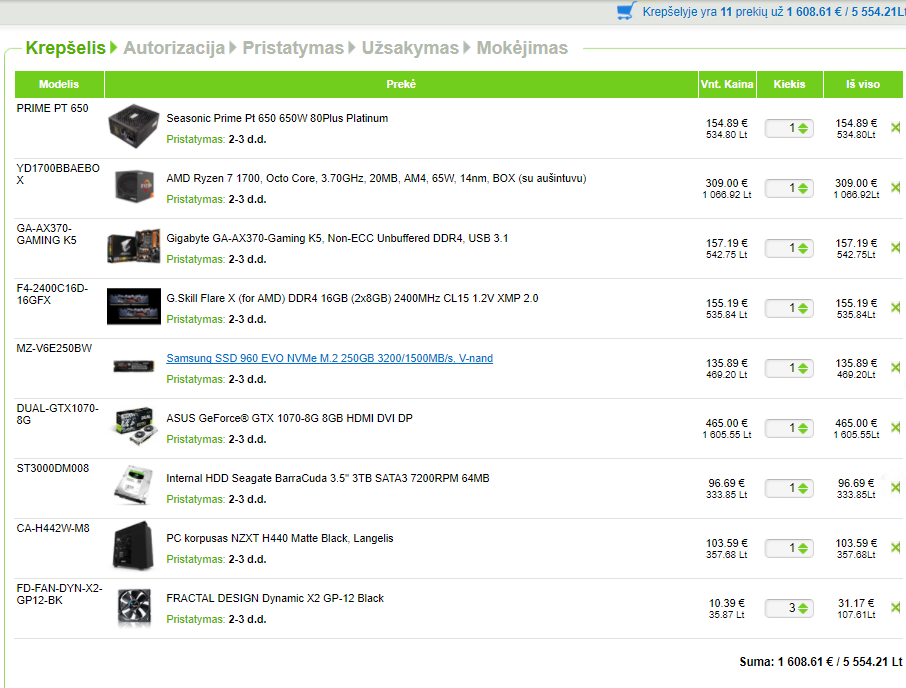This screenshot has width=906, height=688.
Task: Open Internal HDD Seagate BarraCuda product name
Action: pyautogui.click(x=328, y=478)
